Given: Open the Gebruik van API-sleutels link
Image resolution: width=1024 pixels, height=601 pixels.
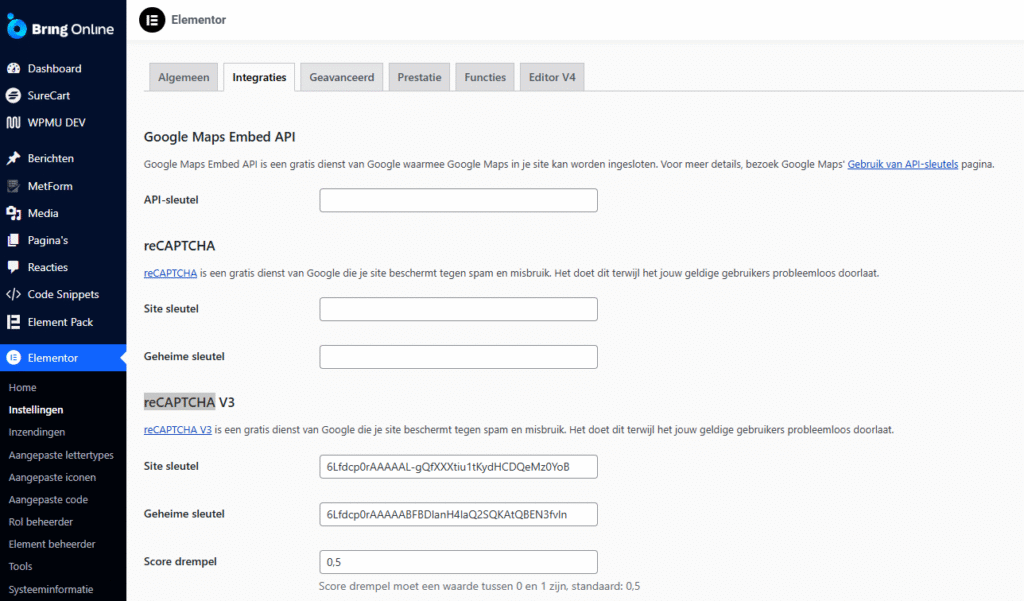Looking at the screenshot, I should pyautogui.click(x=902, y=164).
